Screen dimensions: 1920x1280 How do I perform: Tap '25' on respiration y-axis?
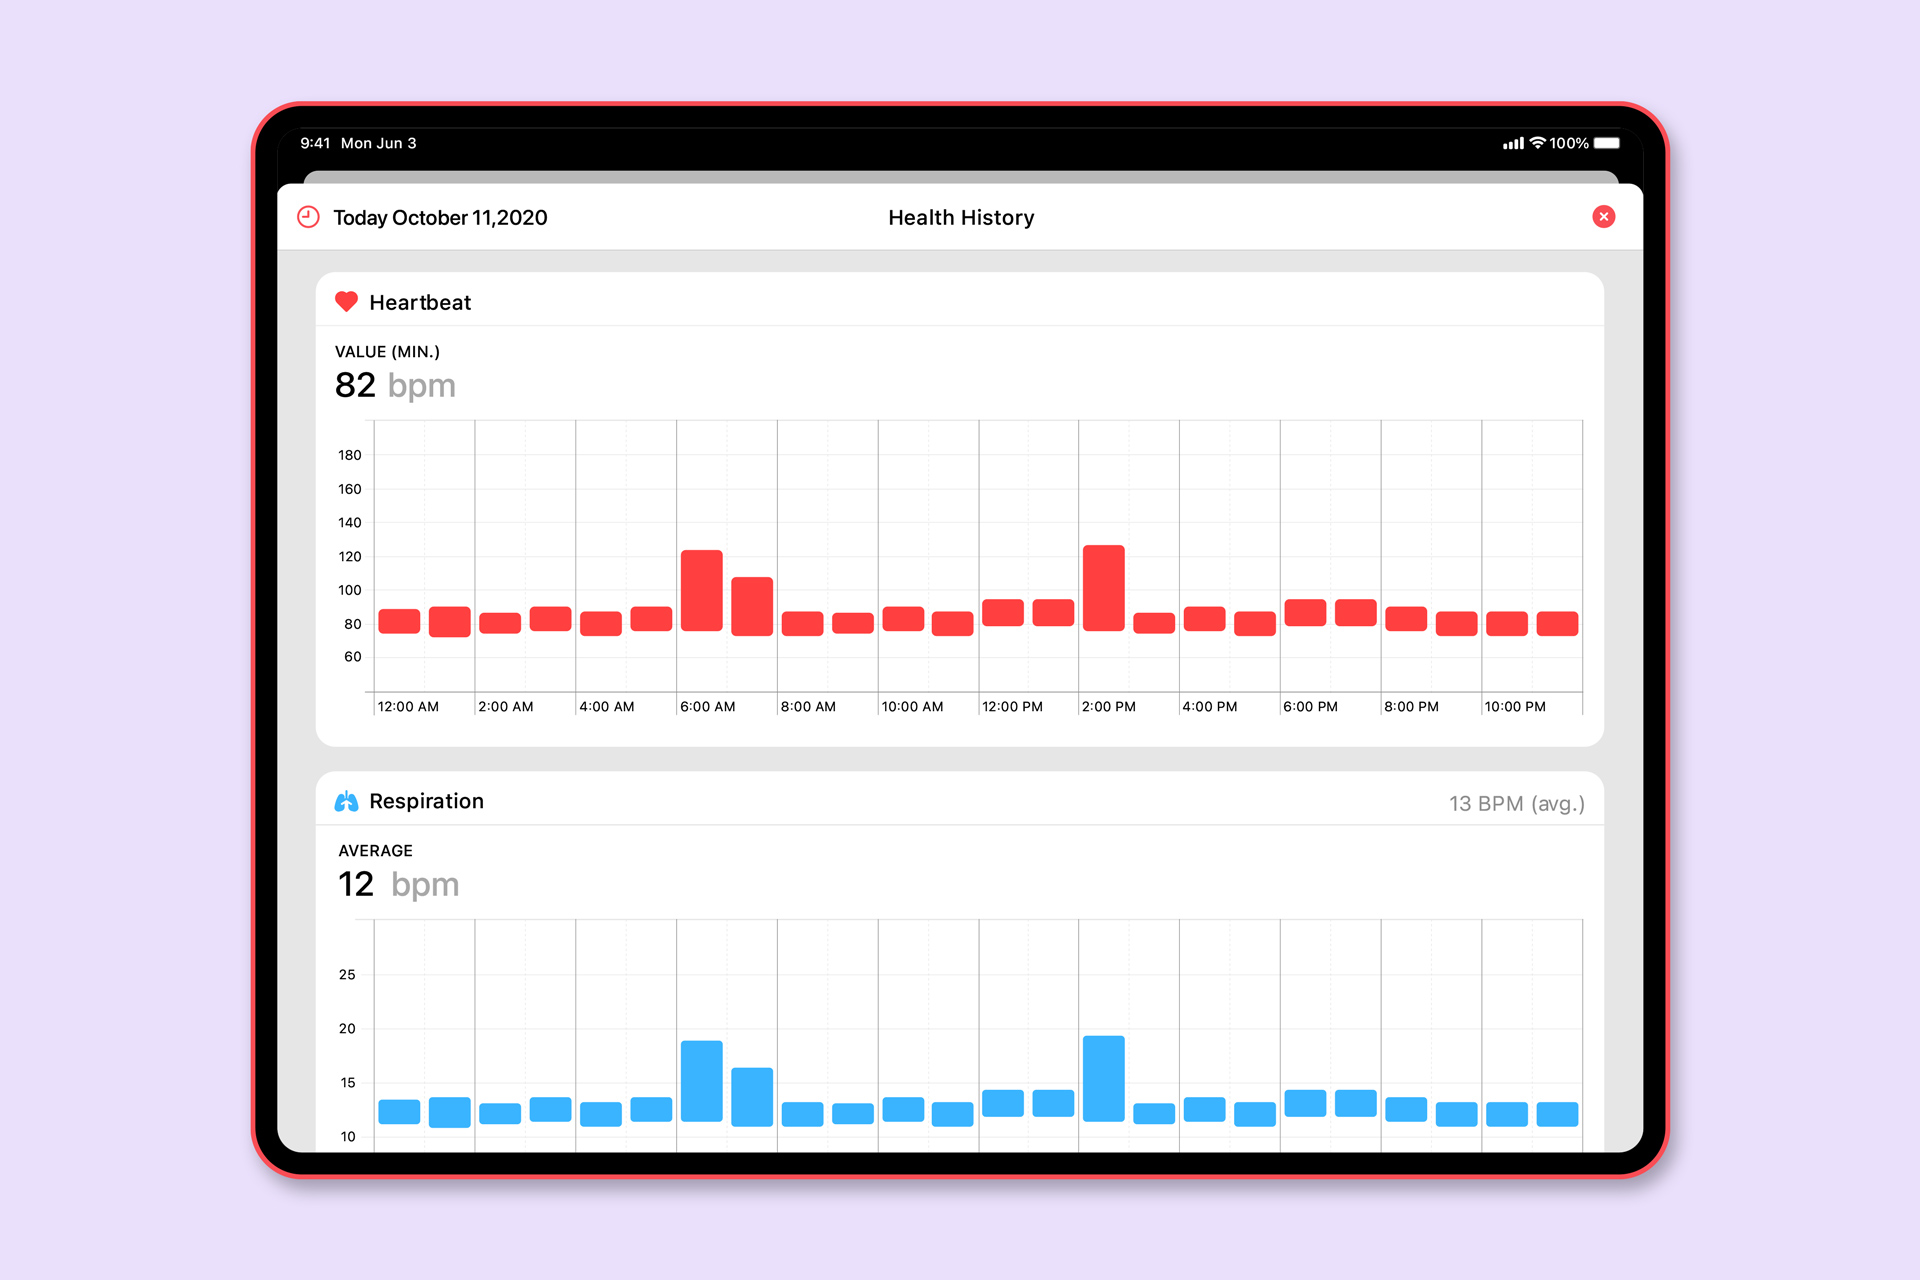click(x=347, y=975)
